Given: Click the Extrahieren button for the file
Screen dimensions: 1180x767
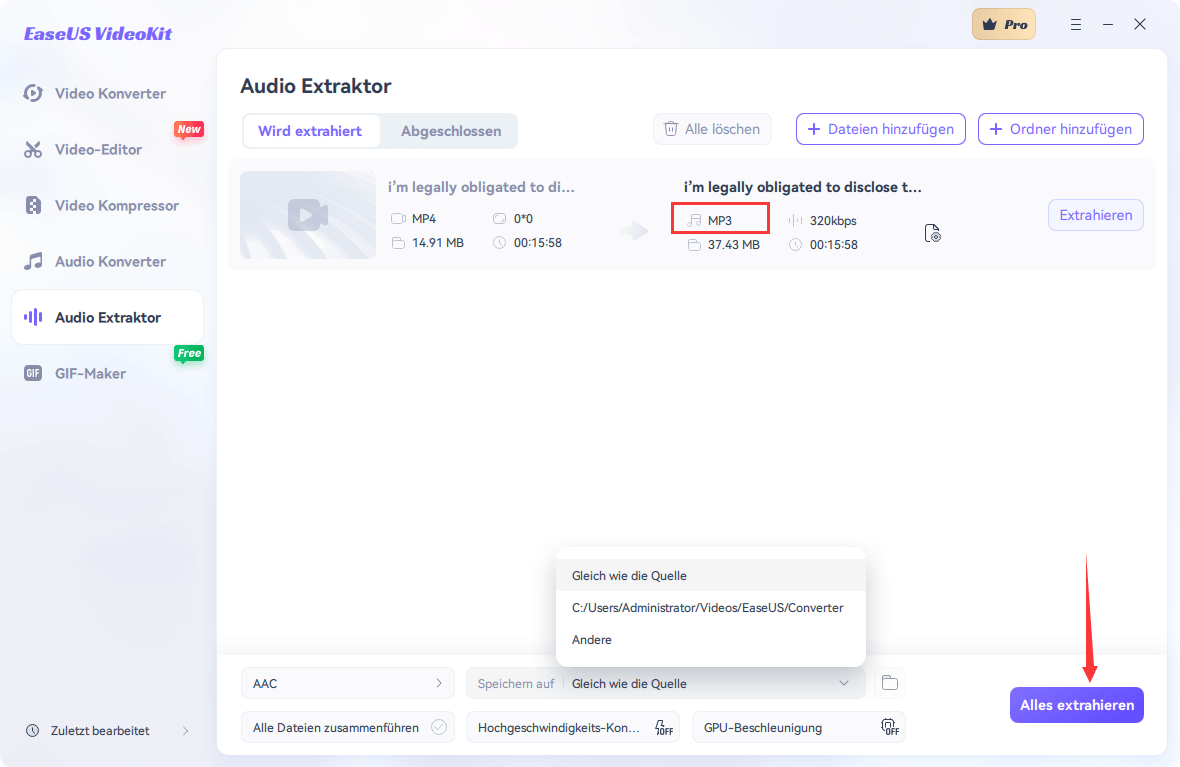Looking at the screenshot, I should [1096, 215].
